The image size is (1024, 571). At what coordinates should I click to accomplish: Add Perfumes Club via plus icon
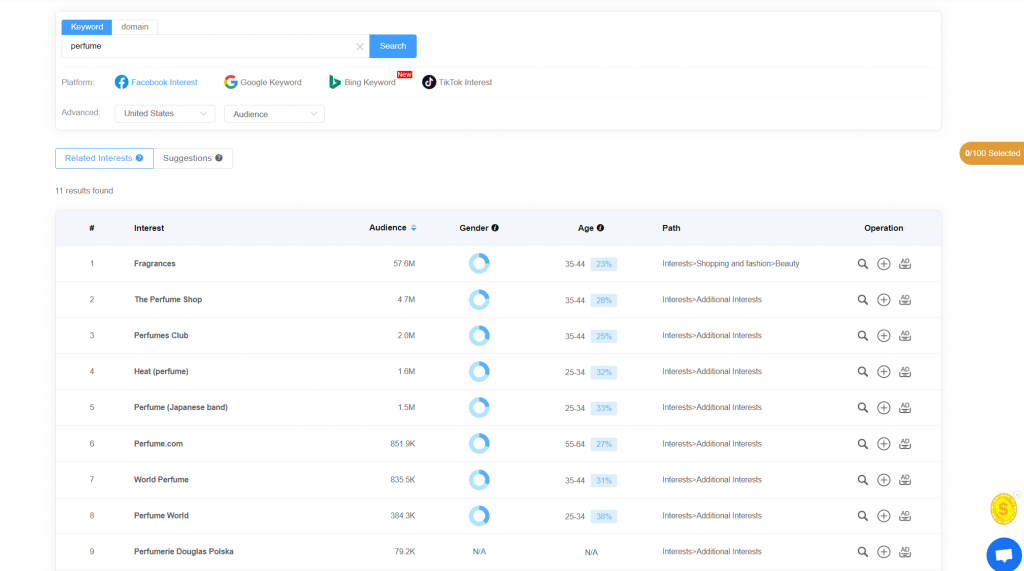coord(884,336)
